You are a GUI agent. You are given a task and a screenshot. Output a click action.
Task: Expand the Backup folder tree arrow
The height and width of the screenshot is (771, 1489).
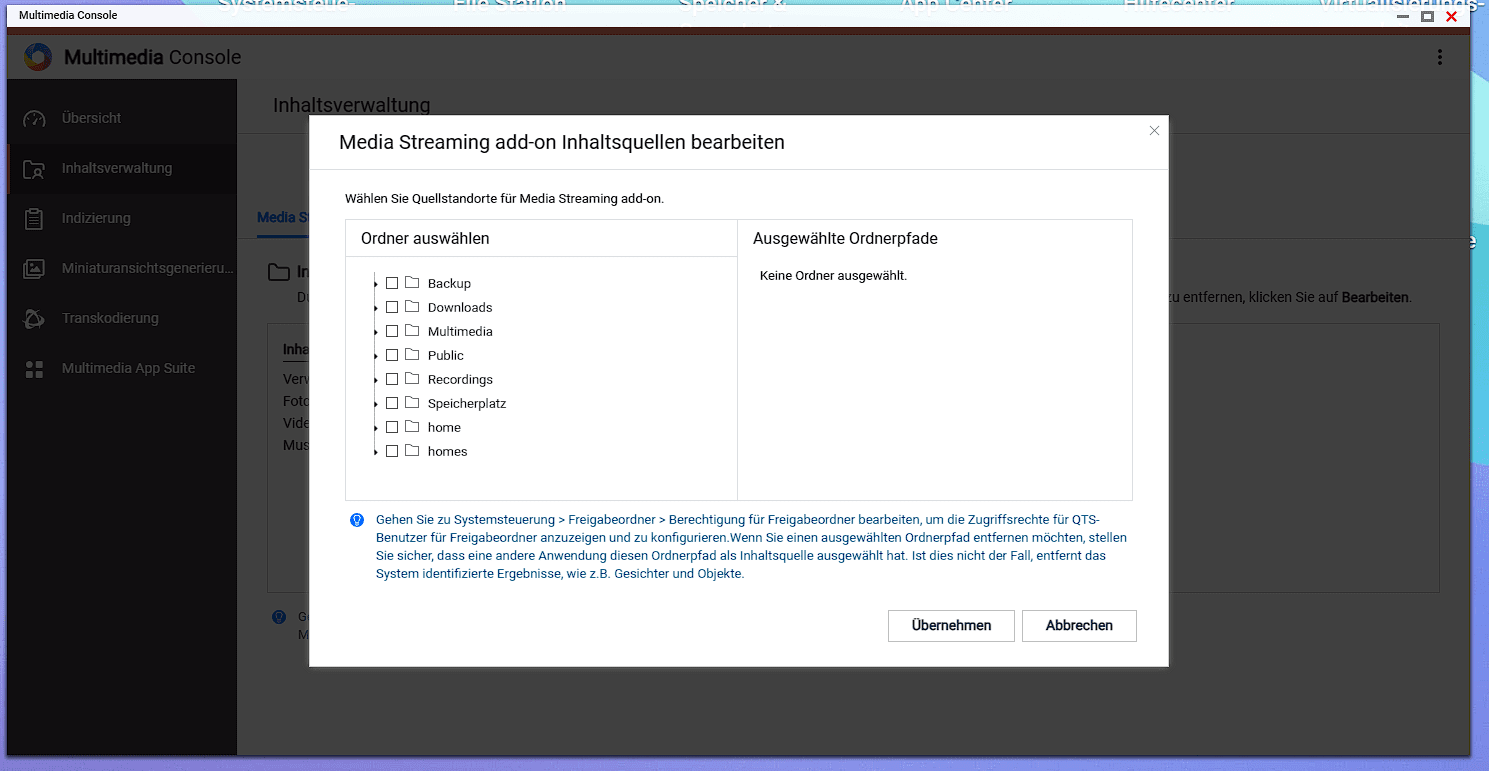(x=376, y=284)
